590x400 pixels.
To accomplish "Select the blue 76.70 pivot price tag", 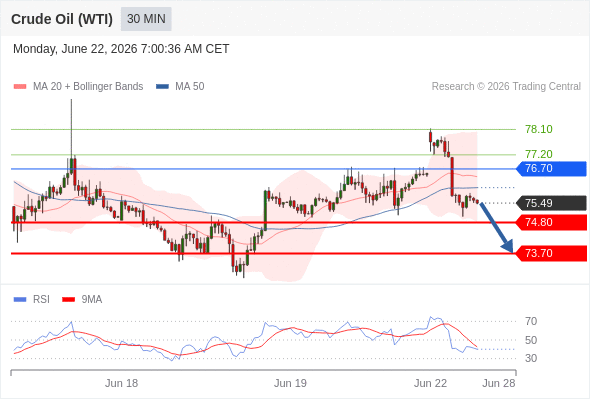I will point(551,169).
